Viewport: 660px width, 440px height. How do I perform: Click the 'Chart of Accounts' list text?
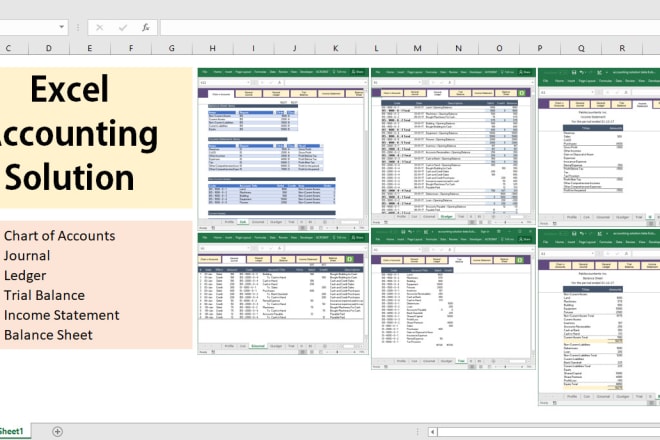59,236
